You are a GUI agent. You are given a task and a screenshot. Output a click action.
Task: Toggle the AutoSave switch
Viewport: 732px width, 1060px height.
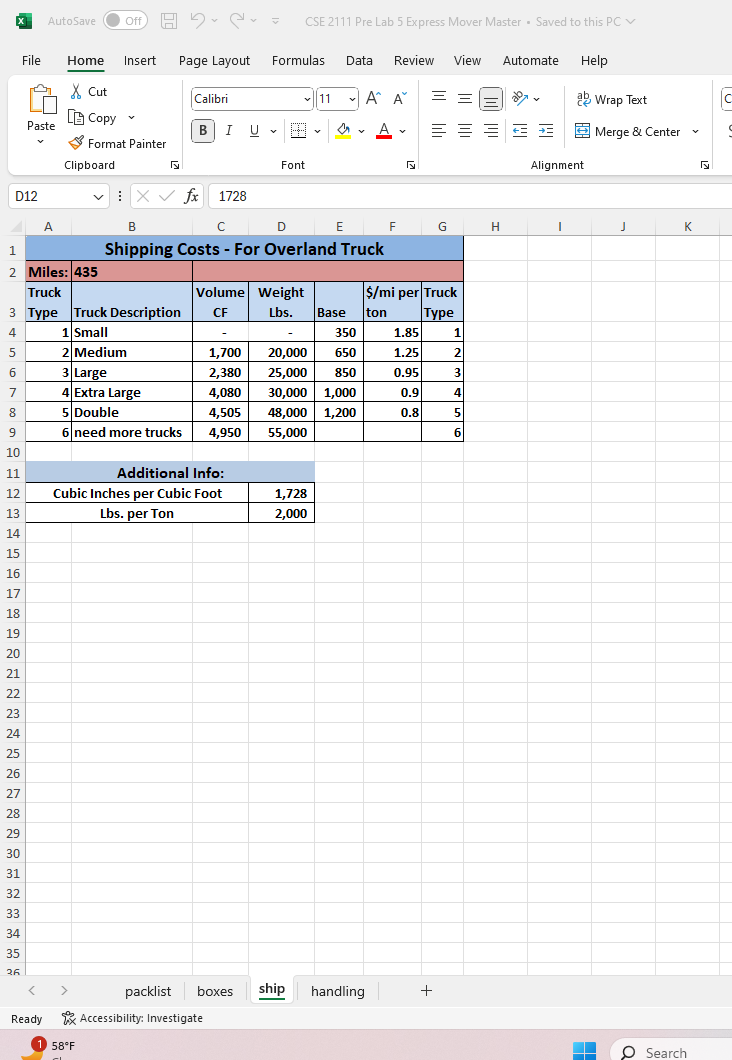click(126, 21)
